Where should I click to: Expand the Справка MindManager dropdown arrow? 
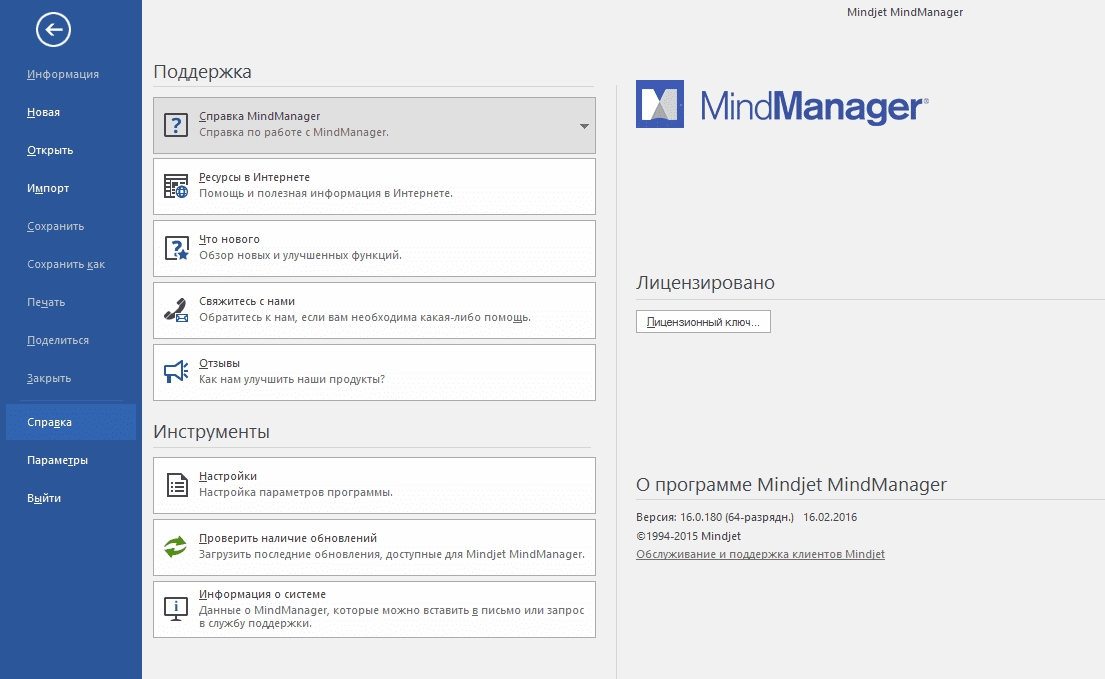click(x=584, y=126)
